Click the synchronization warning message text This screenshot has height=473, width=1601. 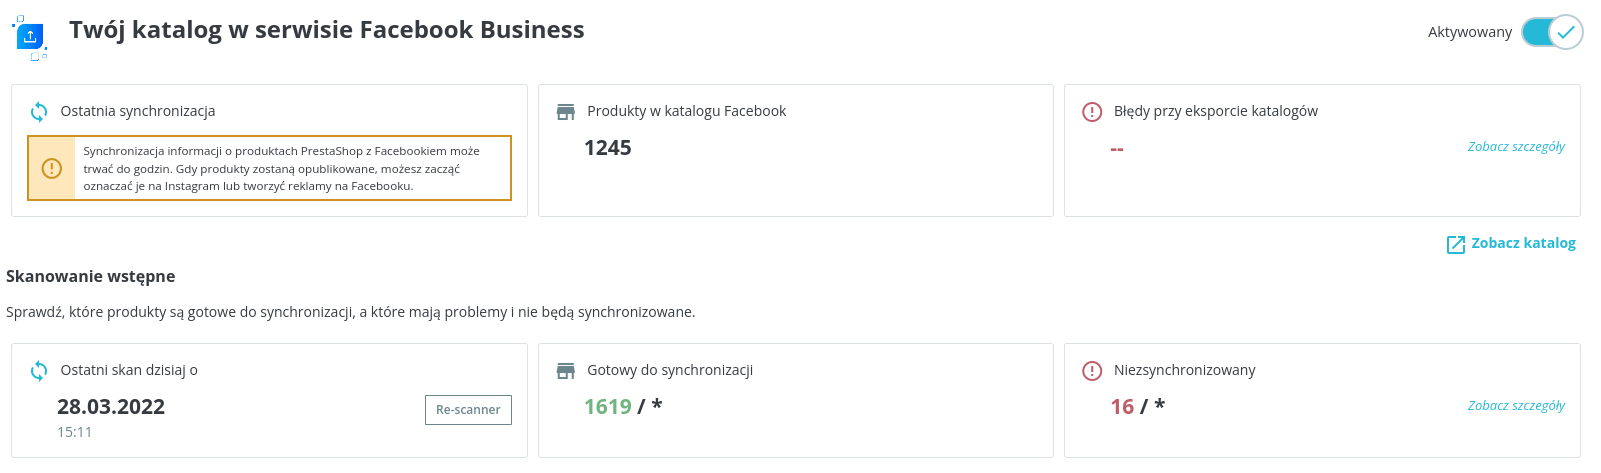(282, 168)
